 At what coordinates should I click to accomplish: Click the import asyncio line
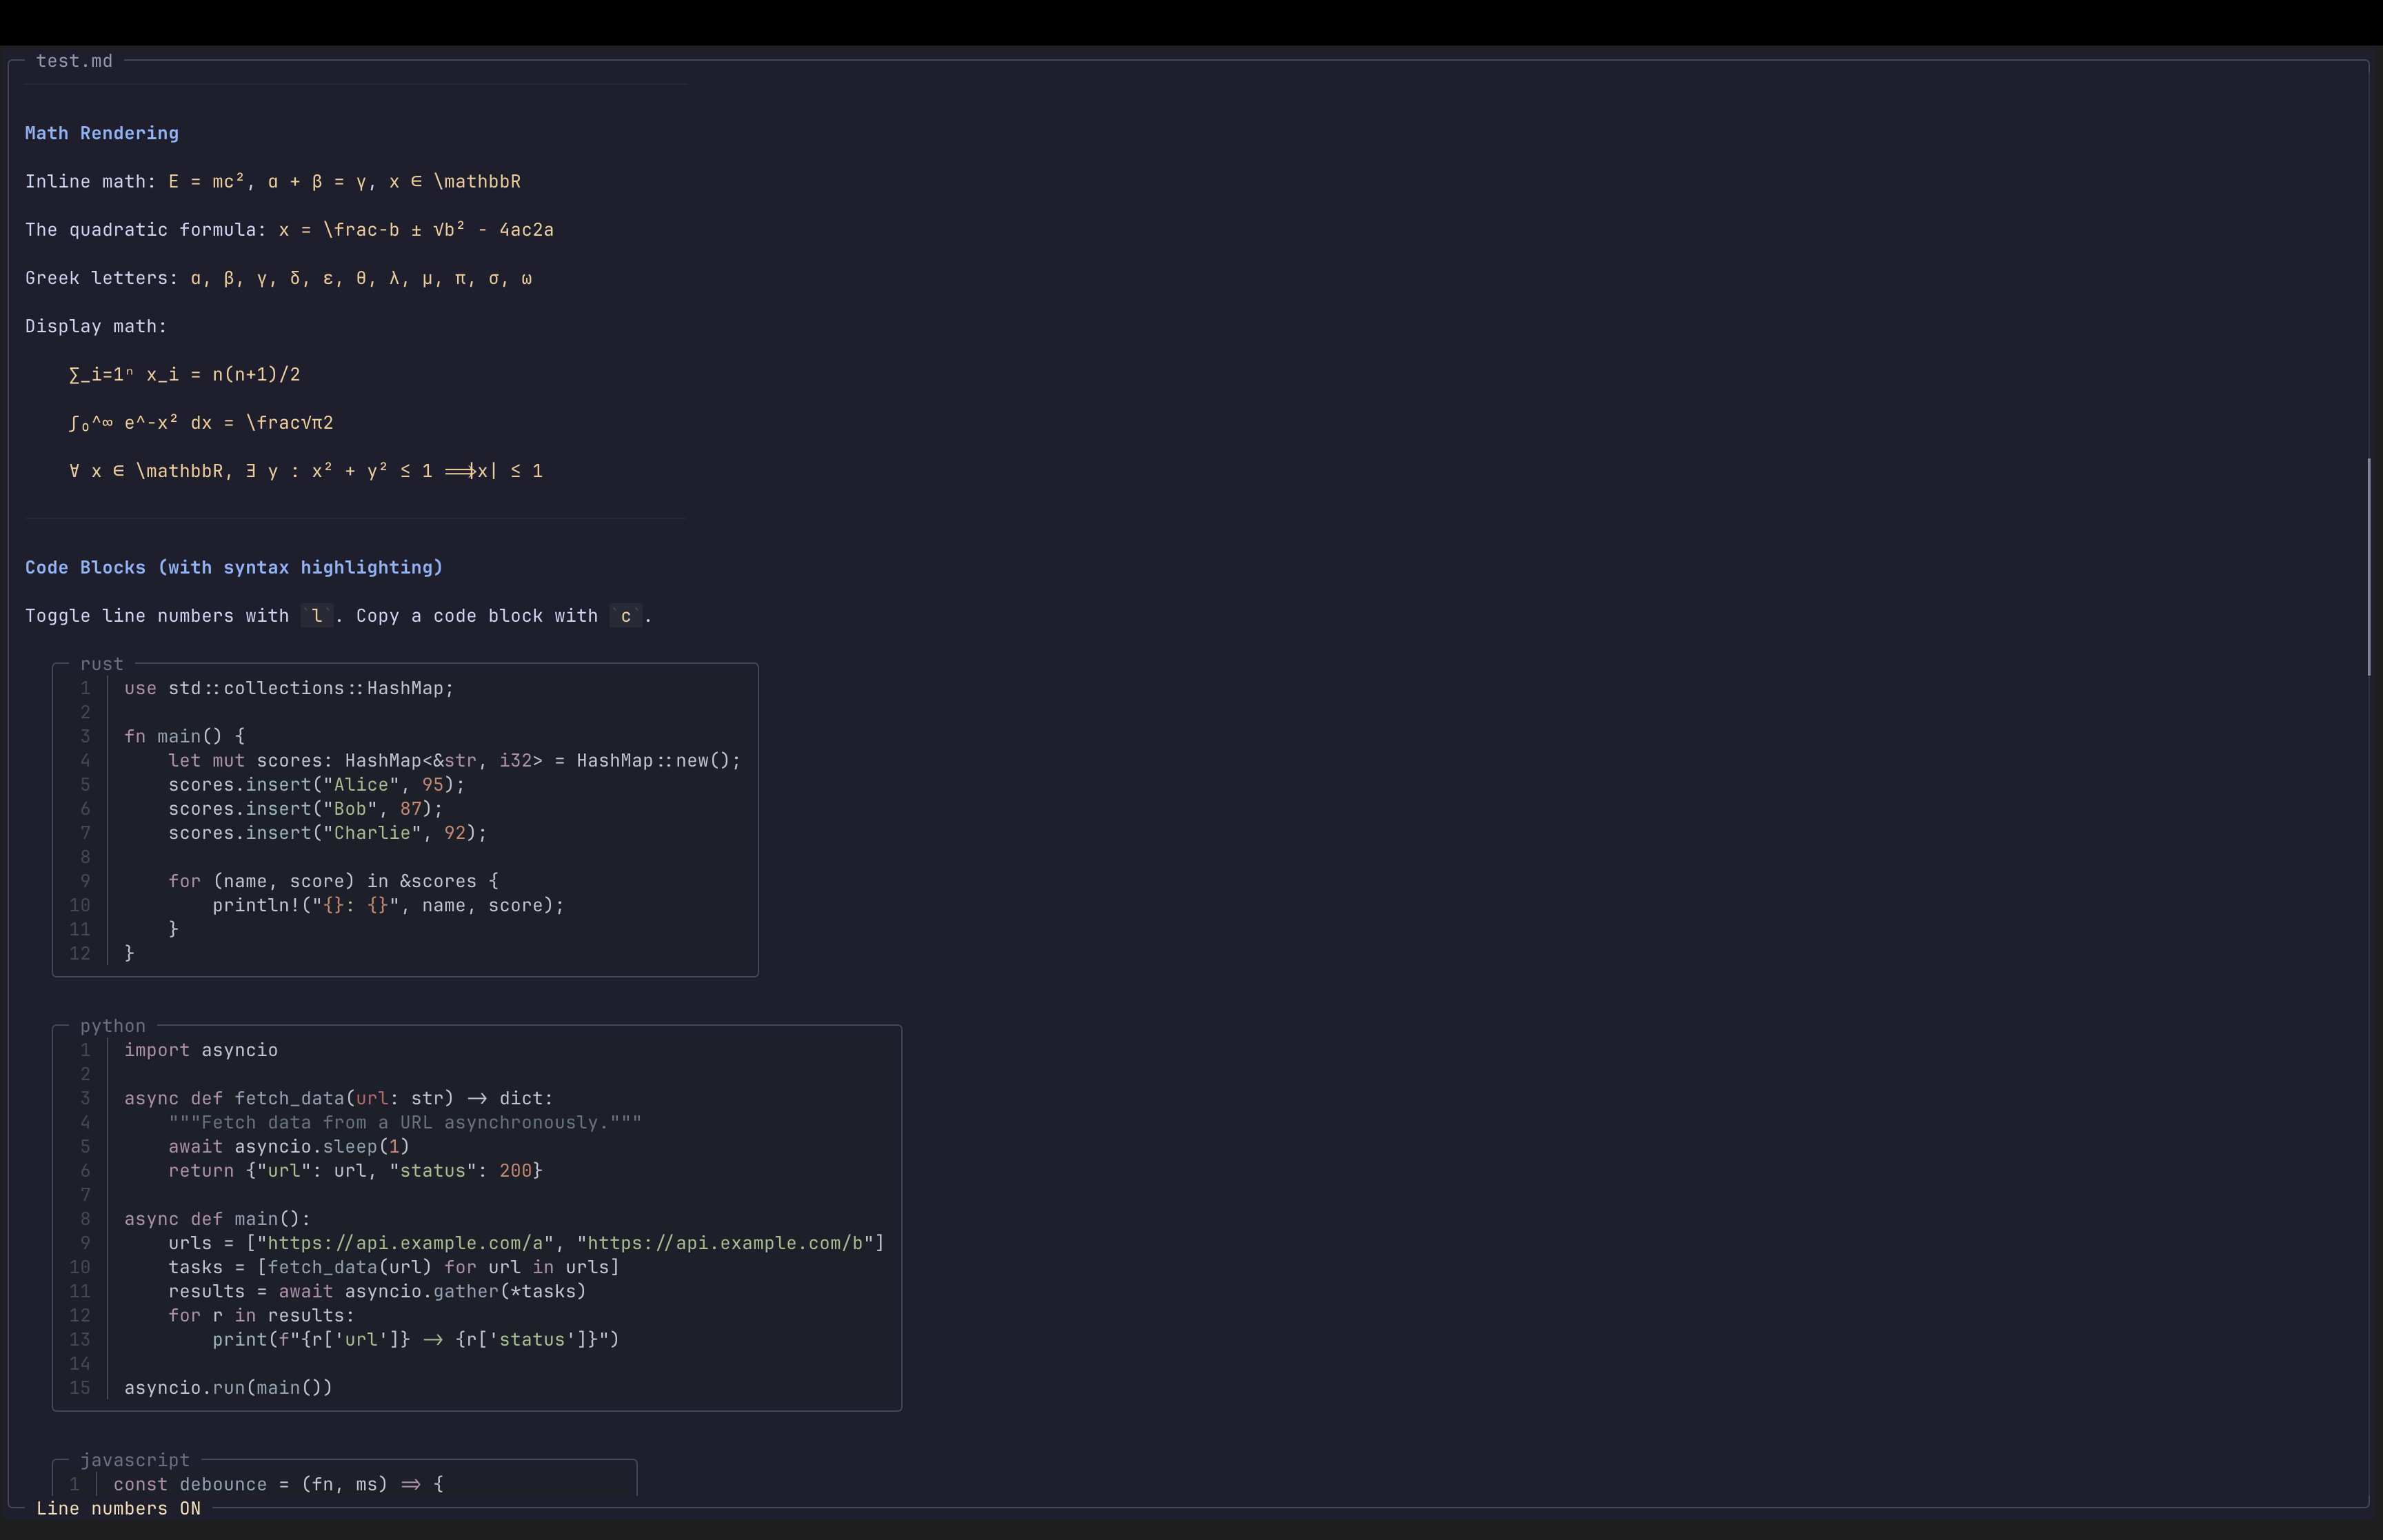[x=201, y=1050]
